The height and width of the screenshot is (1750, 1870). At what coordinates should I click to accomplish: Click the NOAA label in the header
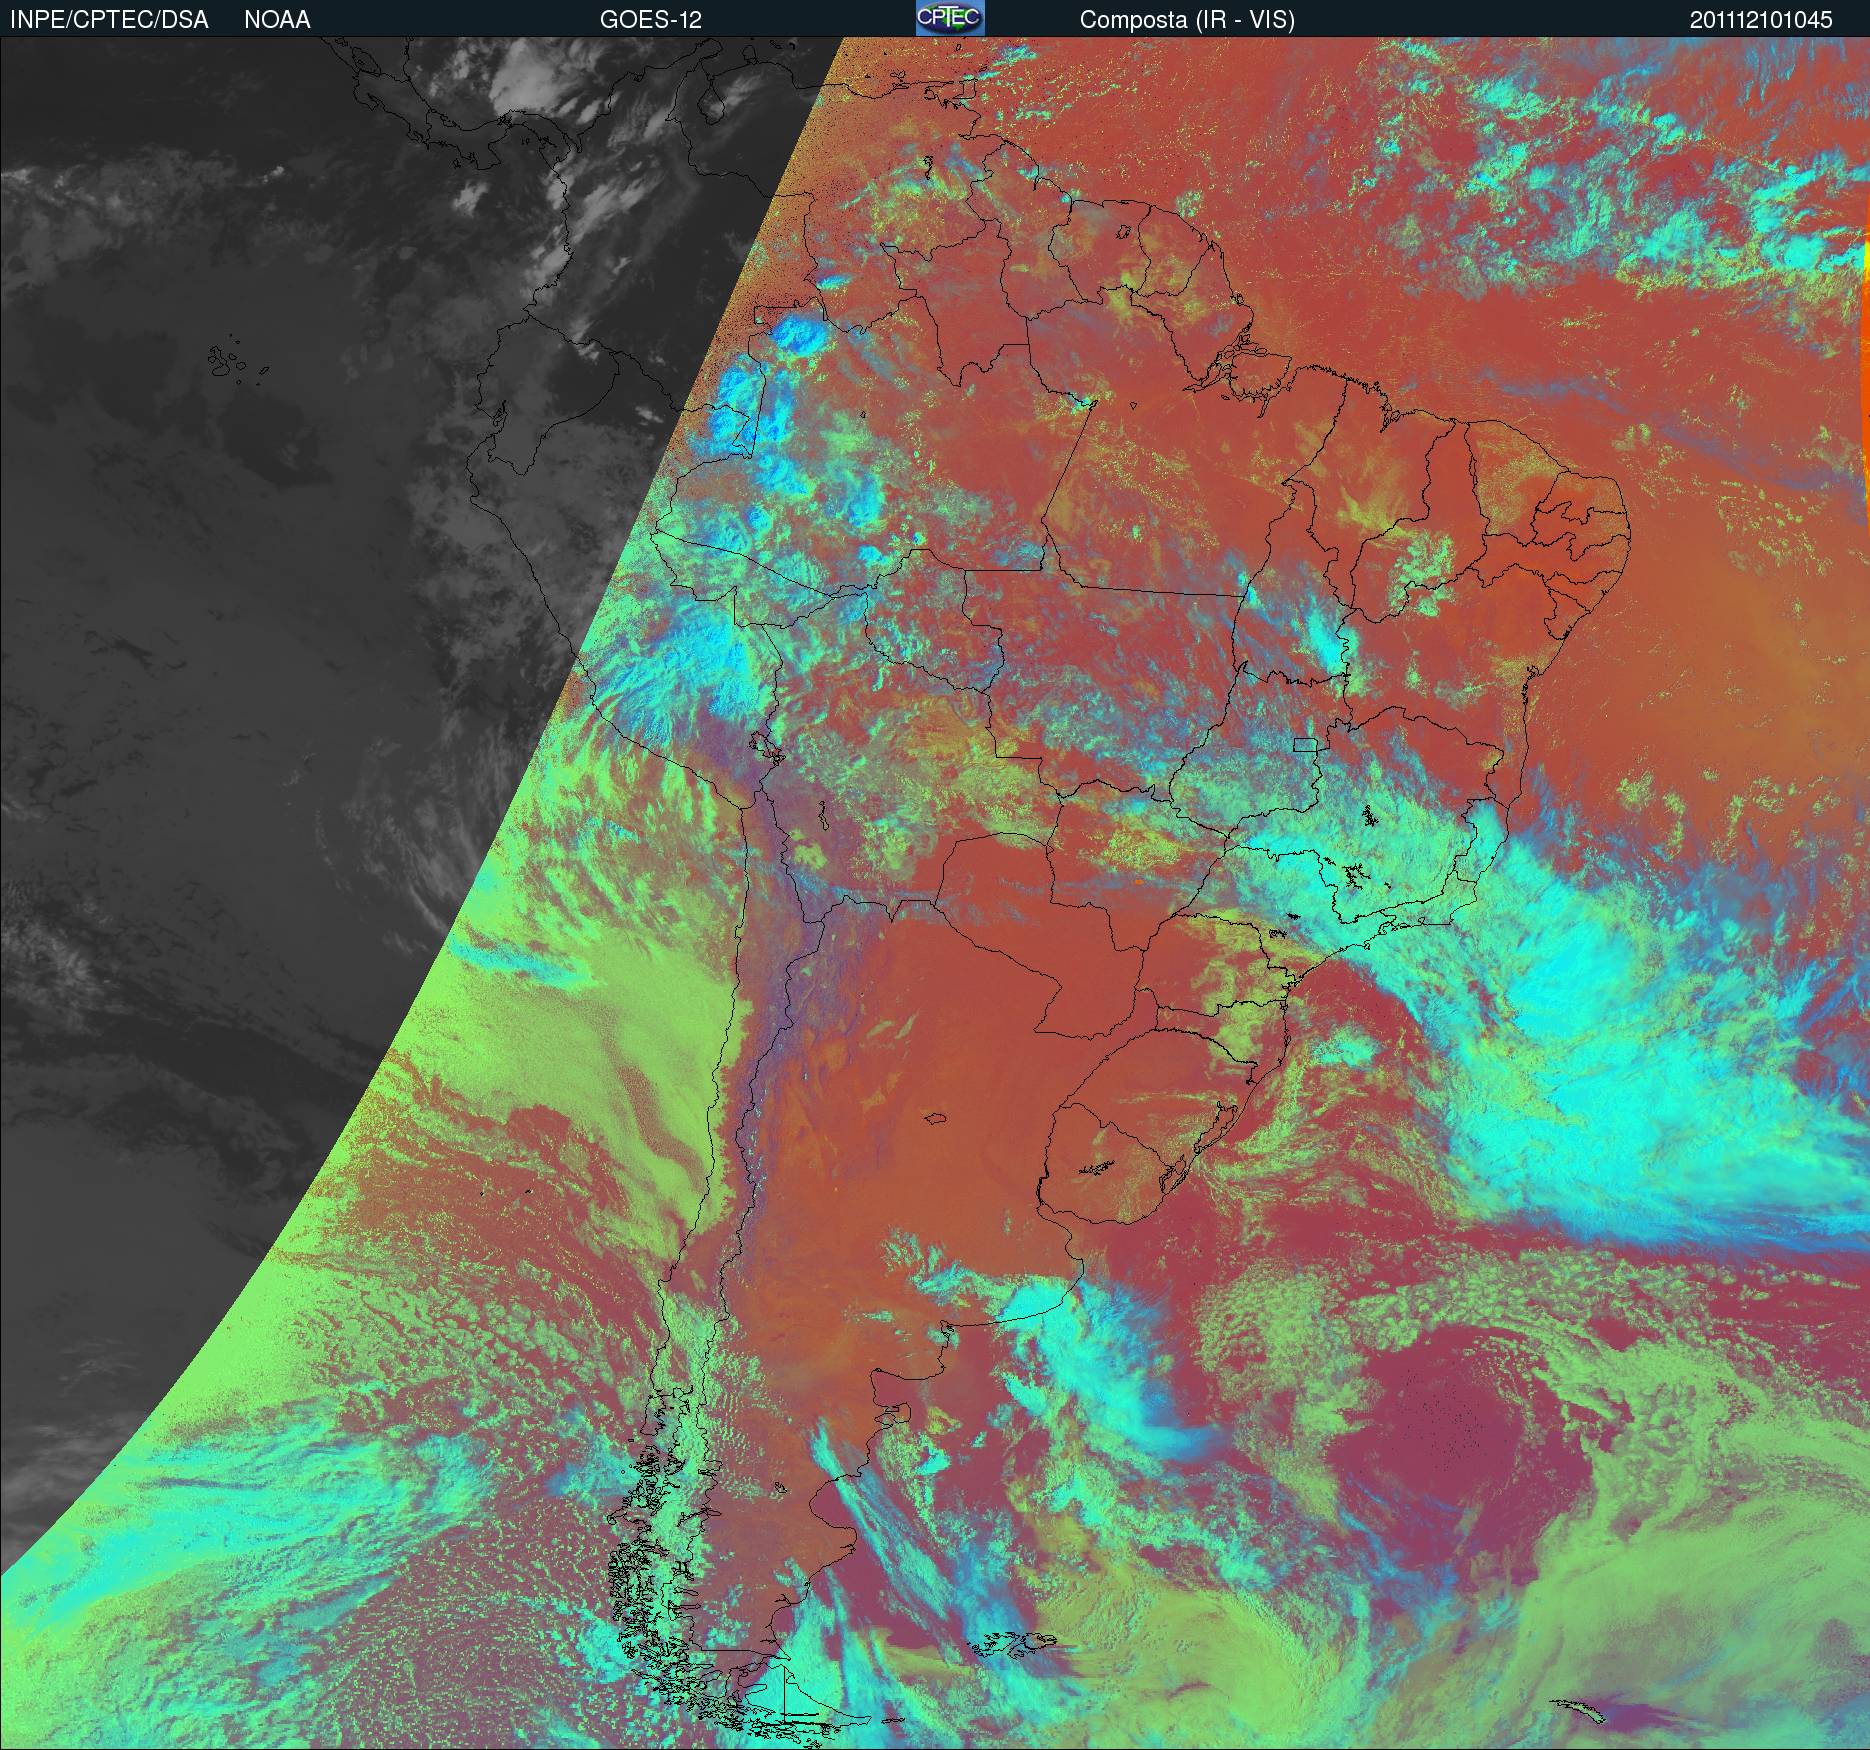point(277,20)
